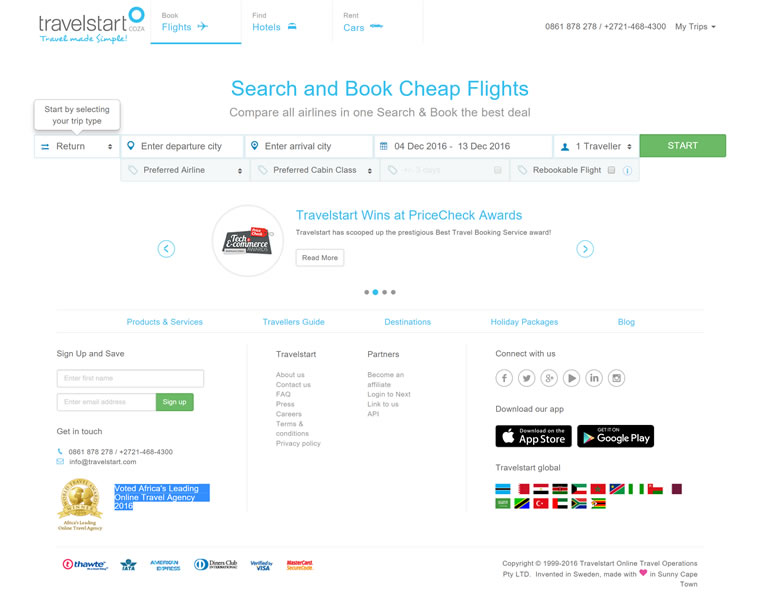
Task: Select the South Africa flag
Action: coord(579,504)
